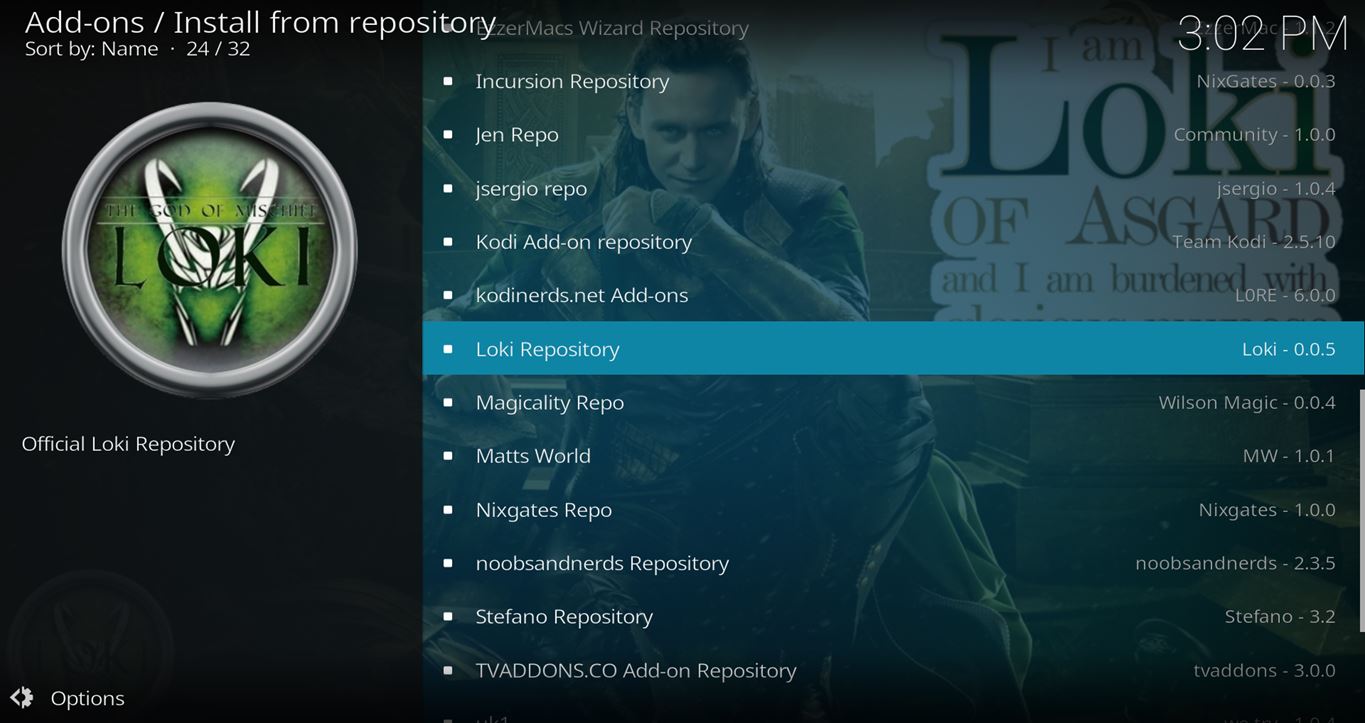
Task: Select the highlighted Loki Repository
Action: coord(547,349)
